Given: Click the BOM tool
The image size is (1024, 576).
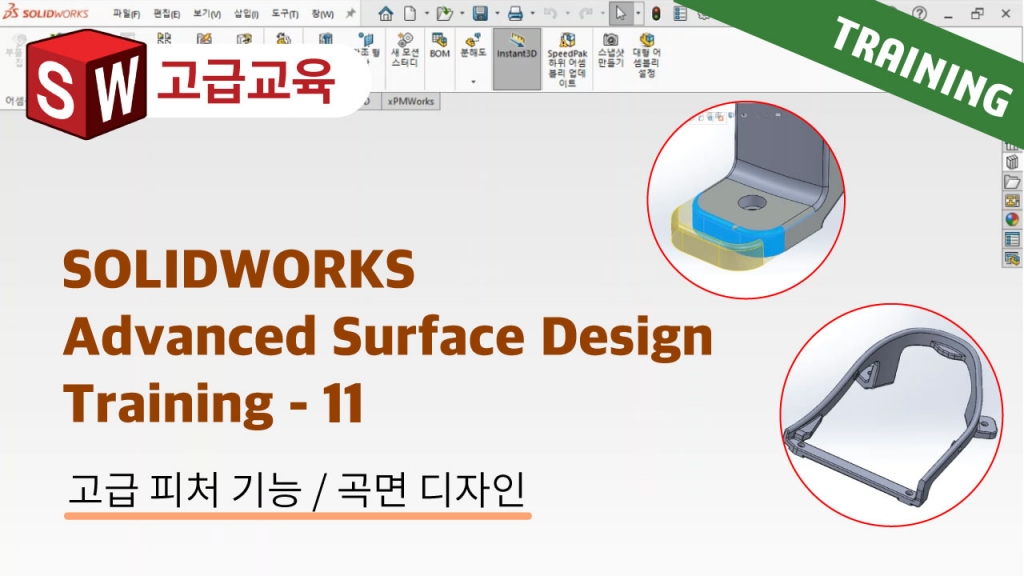Looking at the screenshot, I should click(x=440, y=46).
